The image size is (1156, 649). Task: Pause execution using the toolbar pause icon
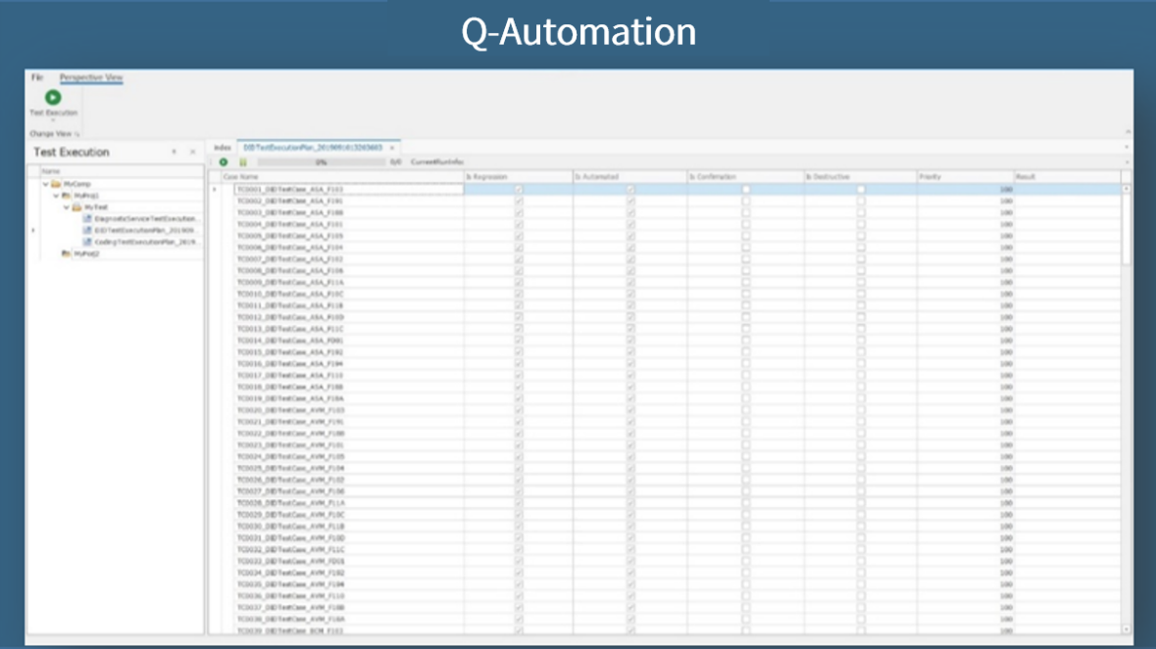click(x=243, y=162)
